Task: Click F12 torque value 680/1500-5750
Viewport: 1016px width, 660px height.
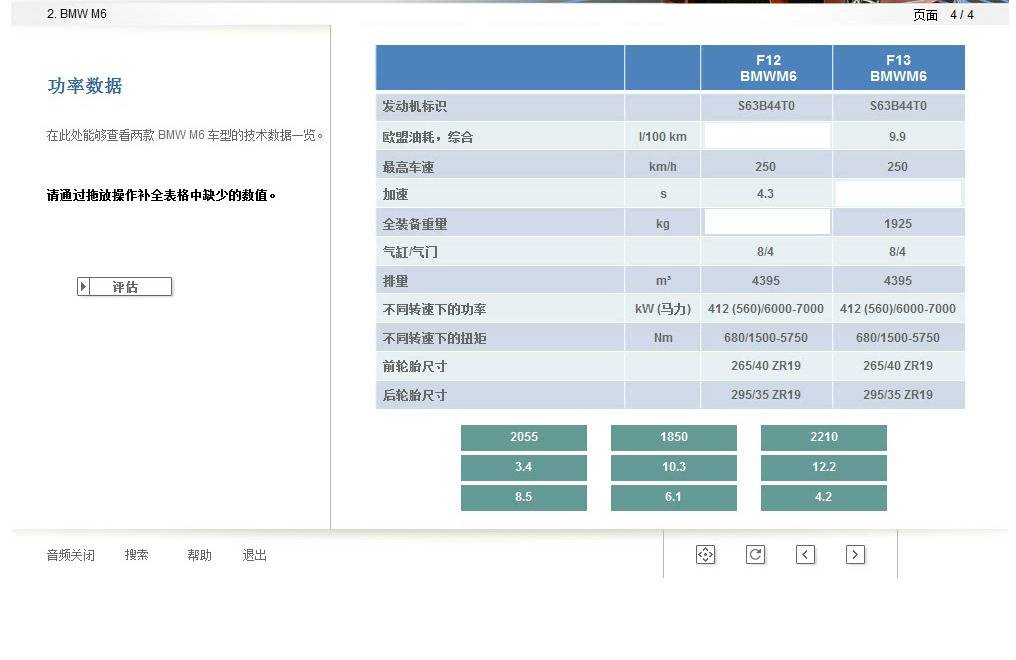Action: click(x=766, y=337)
